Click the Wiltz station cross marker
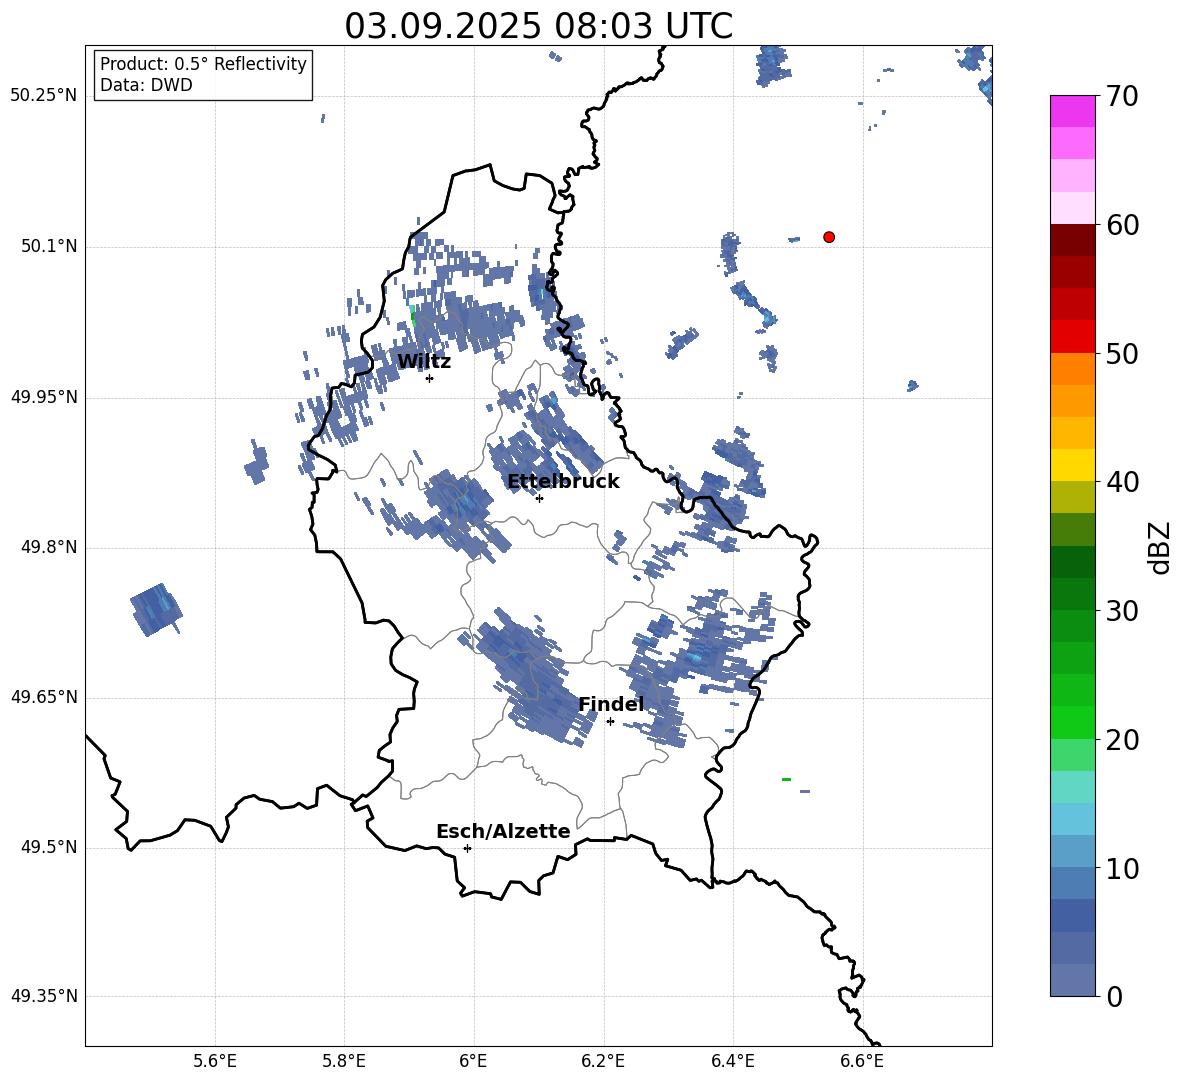This screenshot has width=1184, height=1081. (430, 378)
